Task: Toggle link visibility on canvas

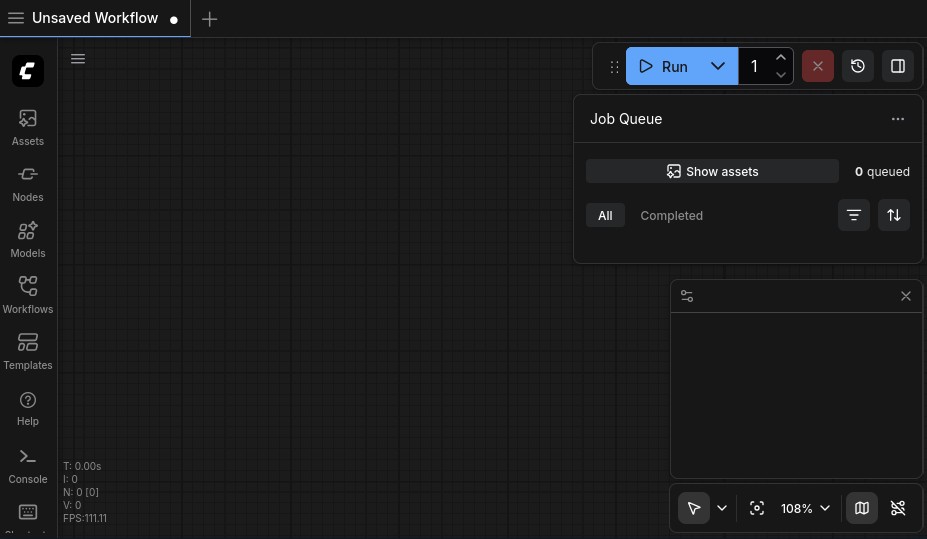Action: pyautogui.click(x=898, y=508)
